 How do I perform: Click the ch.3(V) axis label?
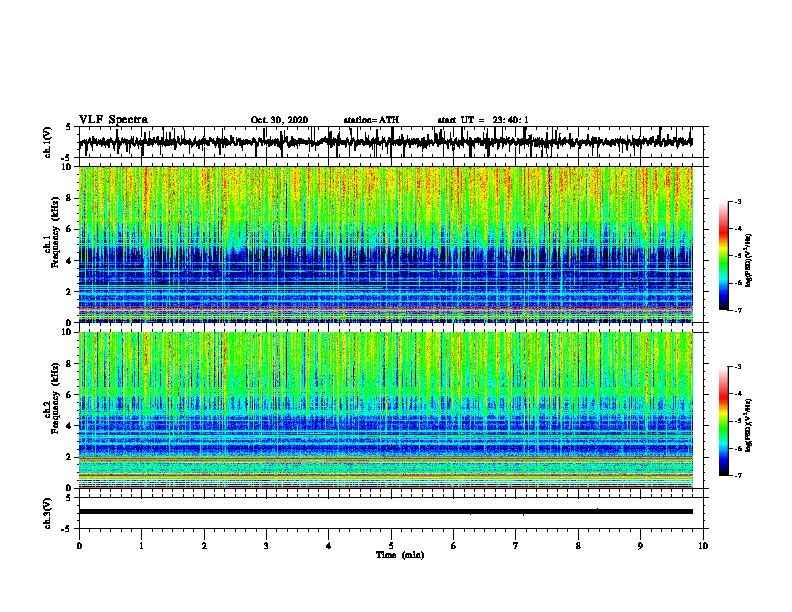[48, 513]
